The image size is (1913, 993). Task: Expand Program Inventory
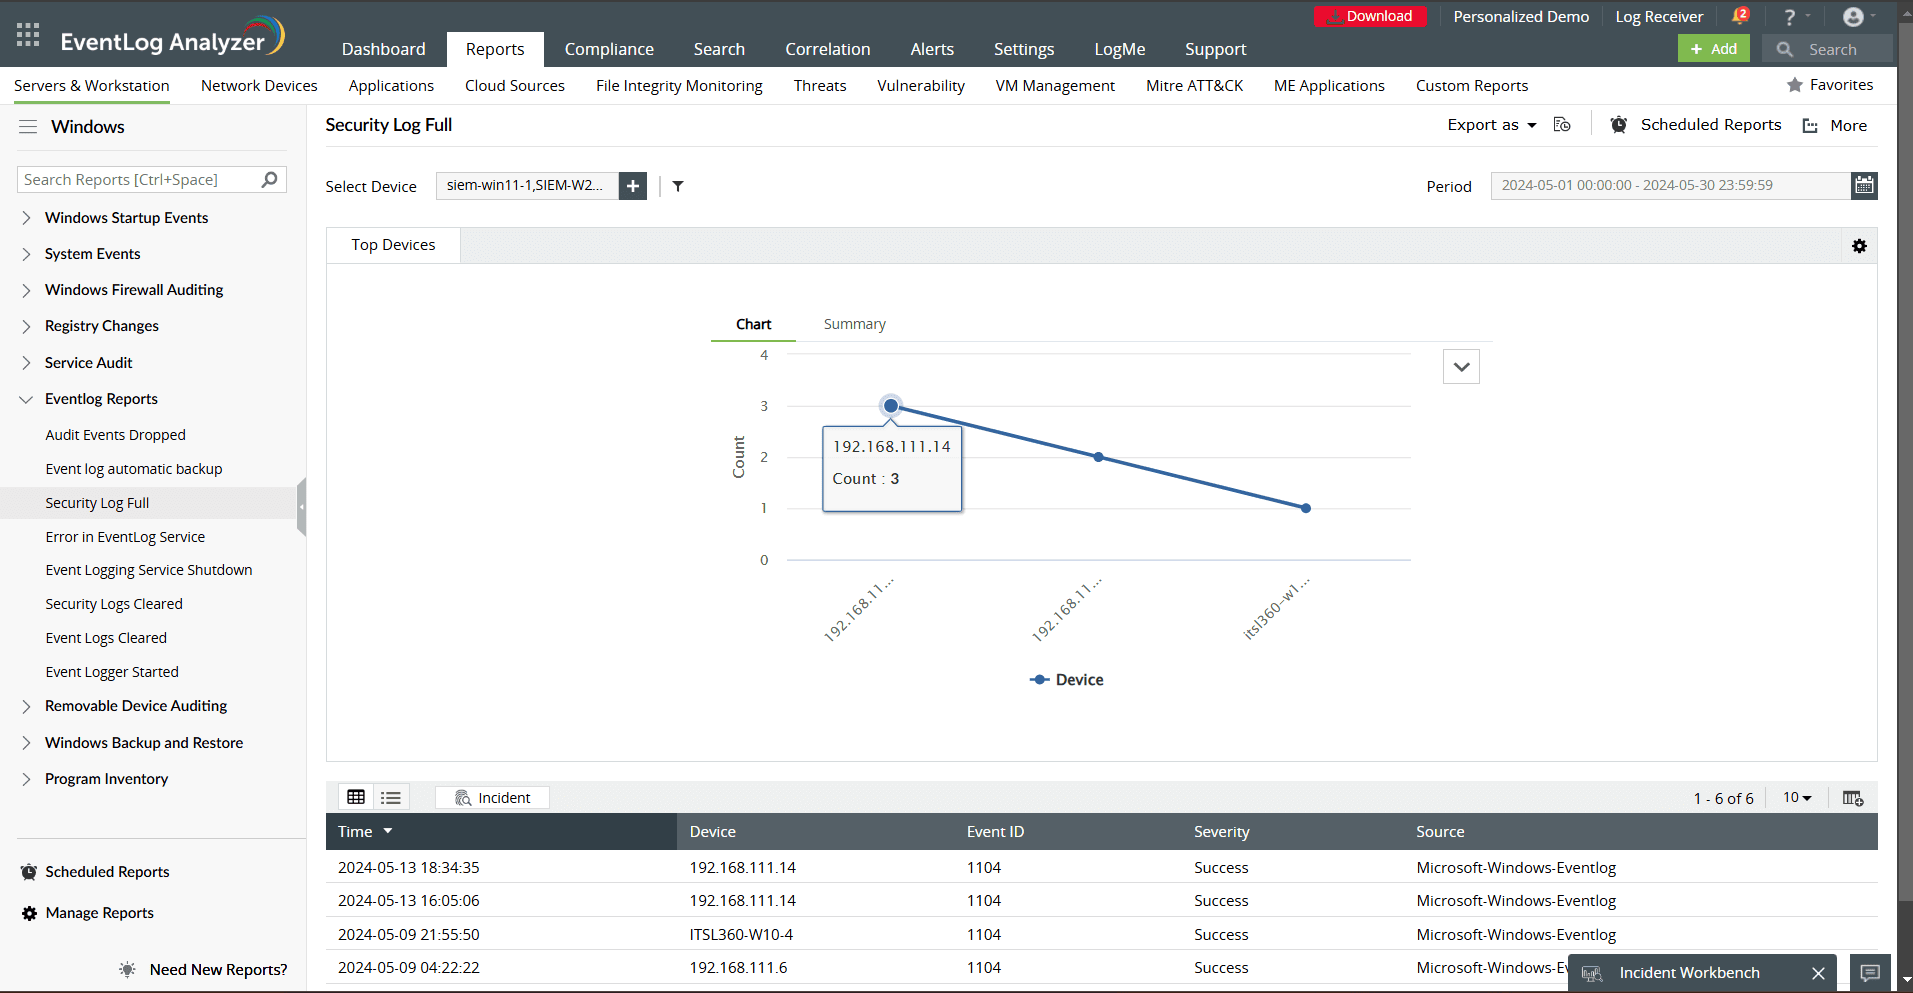point(26,779)
